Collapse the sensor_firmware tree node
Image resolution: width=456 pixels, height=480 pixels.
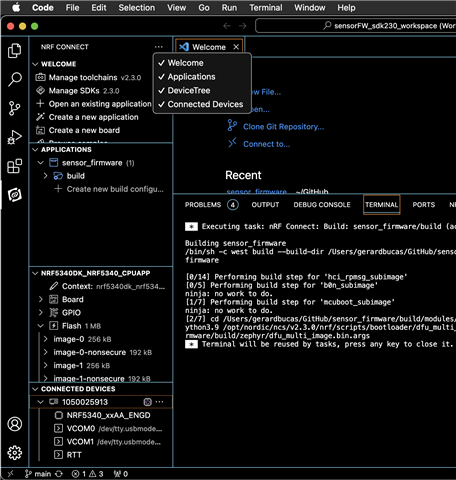(41, 162)
